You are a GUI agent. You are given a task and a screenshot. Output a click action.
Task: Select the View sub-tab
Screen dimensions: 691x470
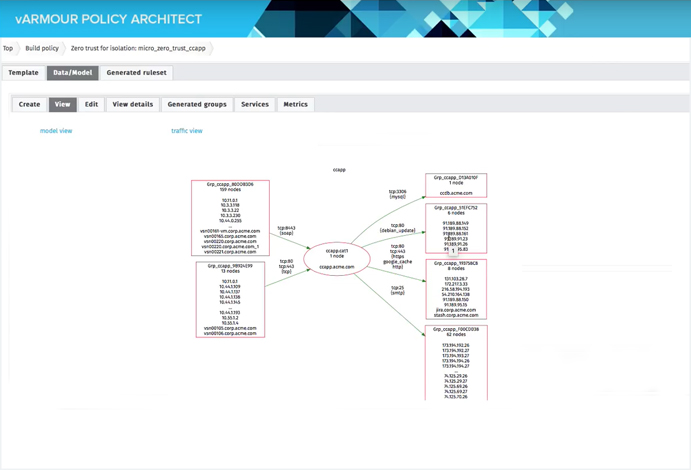pos(63,104)
